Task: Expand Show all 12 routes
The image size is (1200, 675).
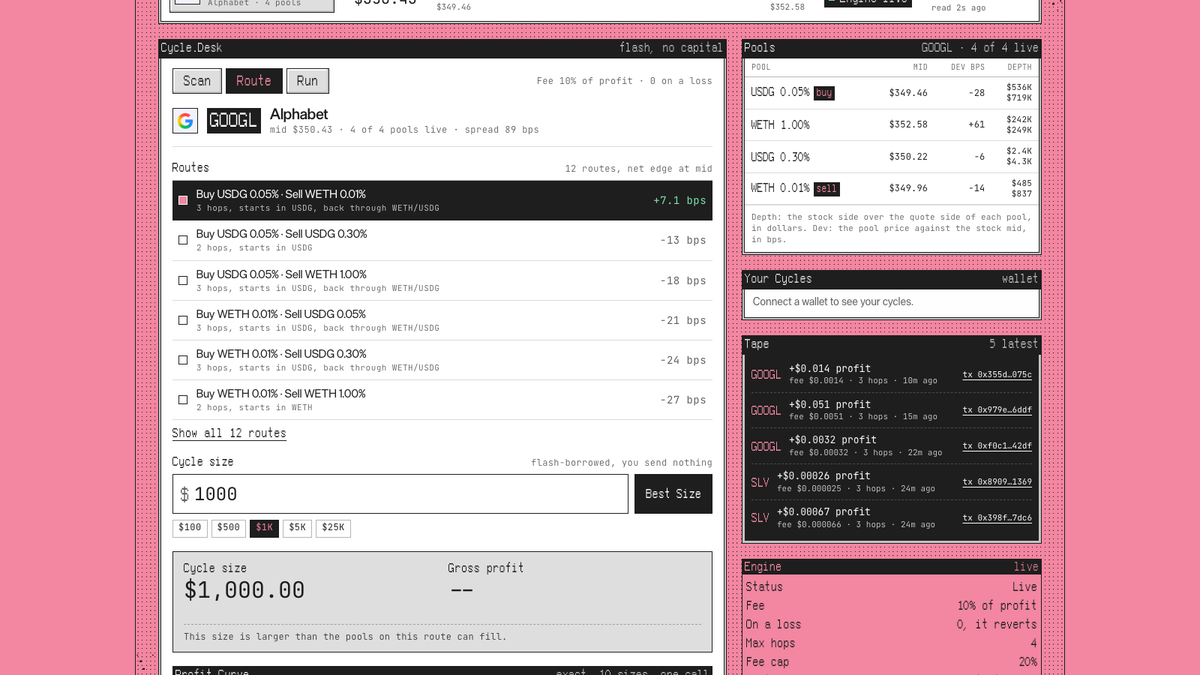Action: pos(229,433)
